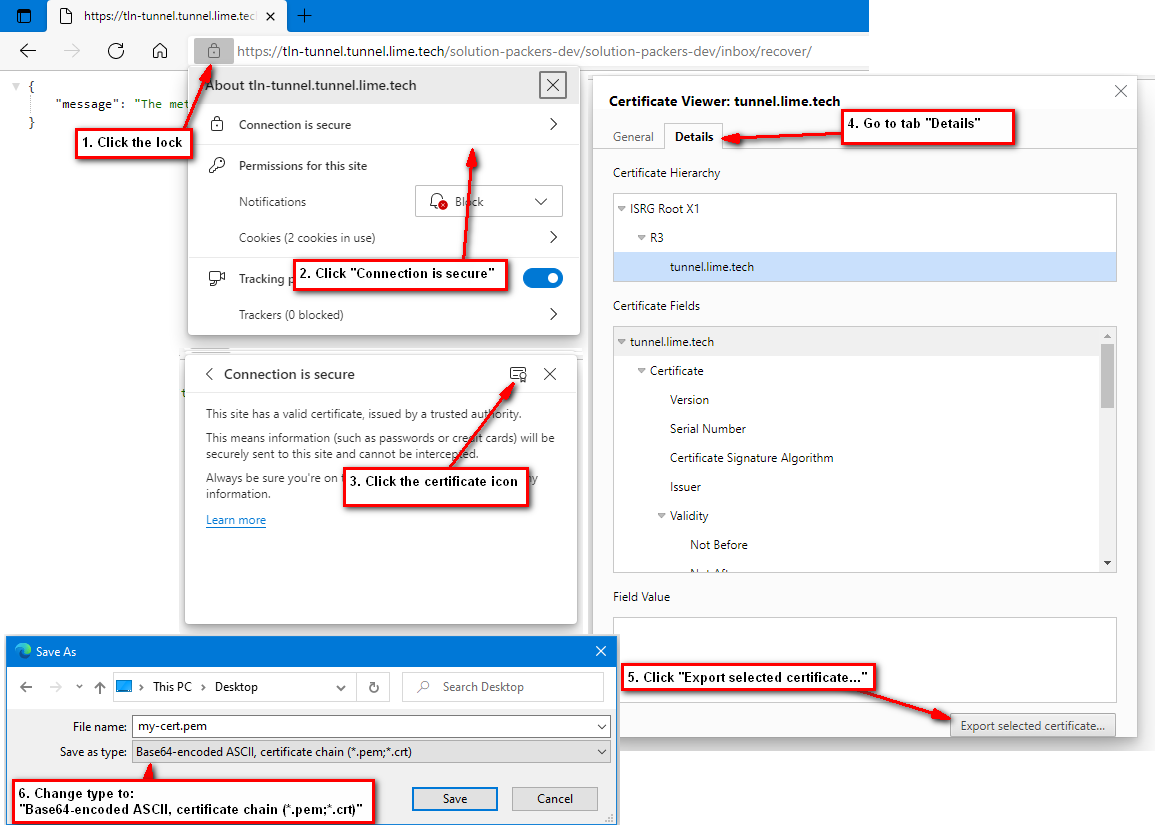Image resolution: width=1156 pixels, height=836 pixels.
Task: Switch to the General certificate tab
Action: click(633, 137)
